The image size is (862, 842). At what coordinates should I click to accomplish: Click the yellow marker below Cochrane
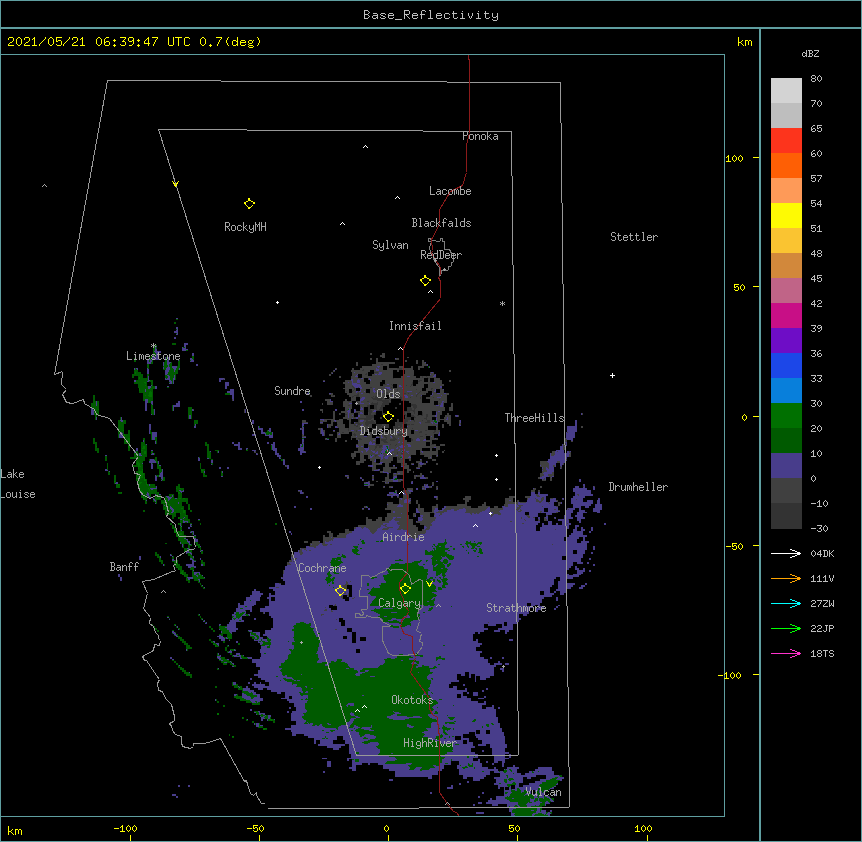tap(340, 591)
